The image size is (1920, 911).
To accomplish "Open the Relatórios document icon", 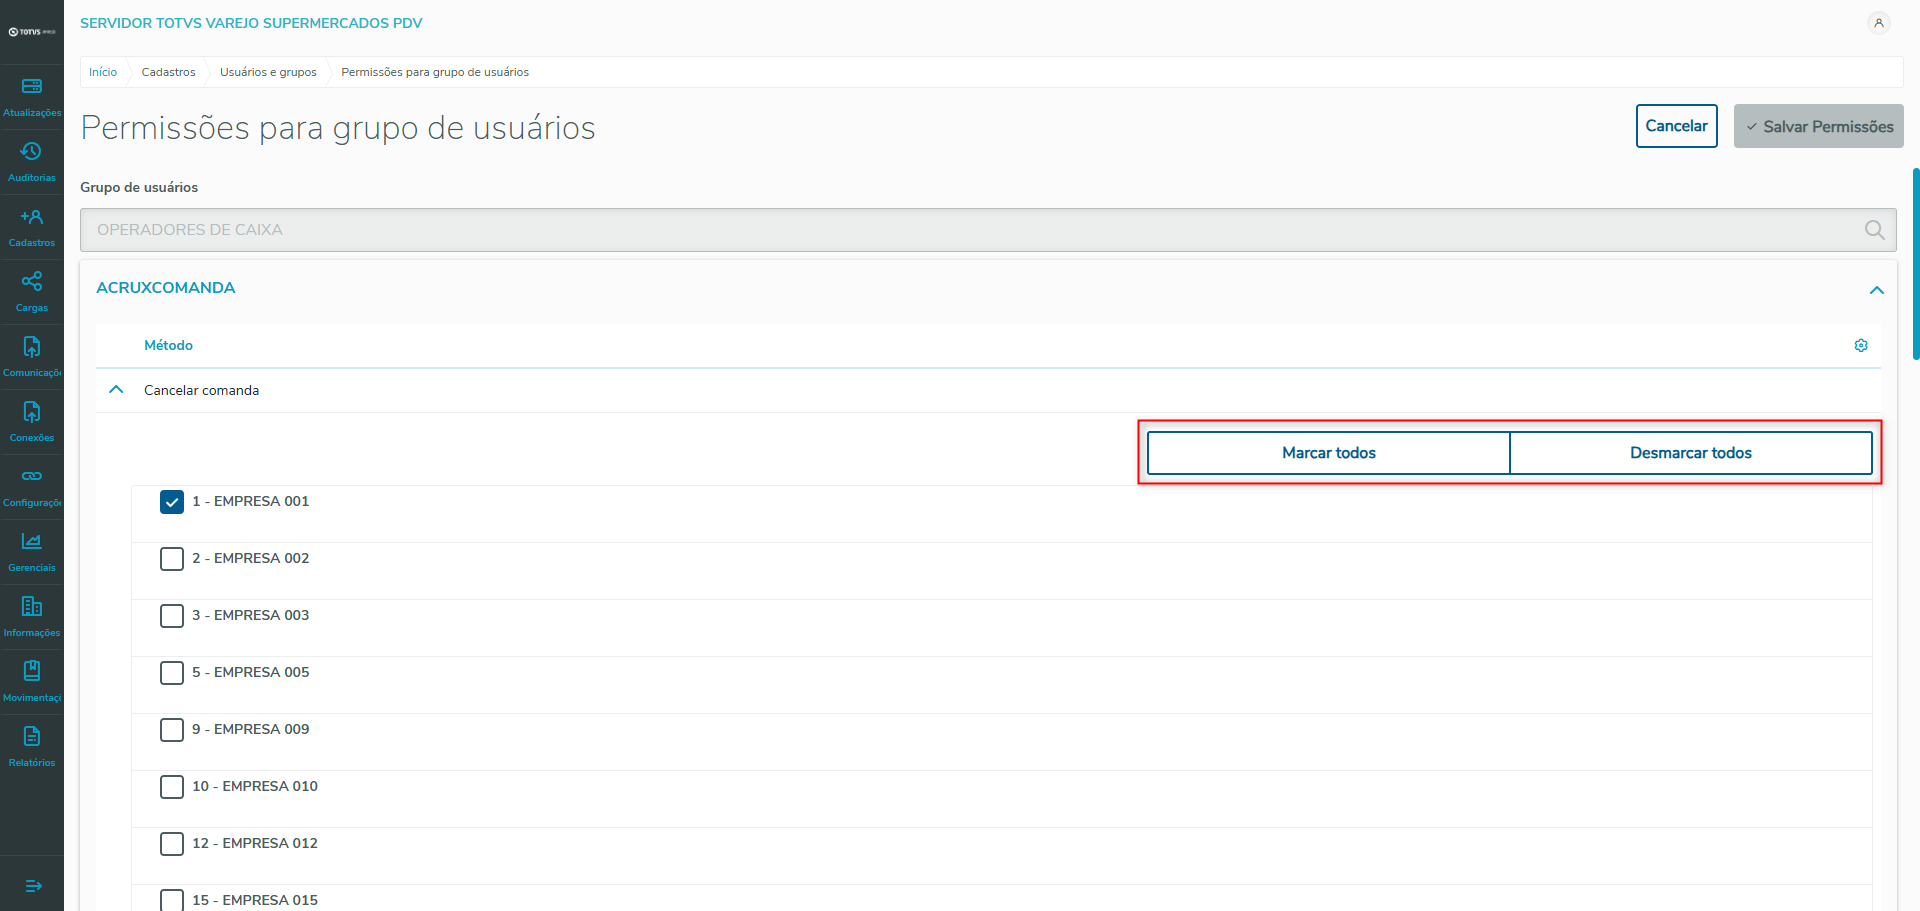I will (32, 737).
